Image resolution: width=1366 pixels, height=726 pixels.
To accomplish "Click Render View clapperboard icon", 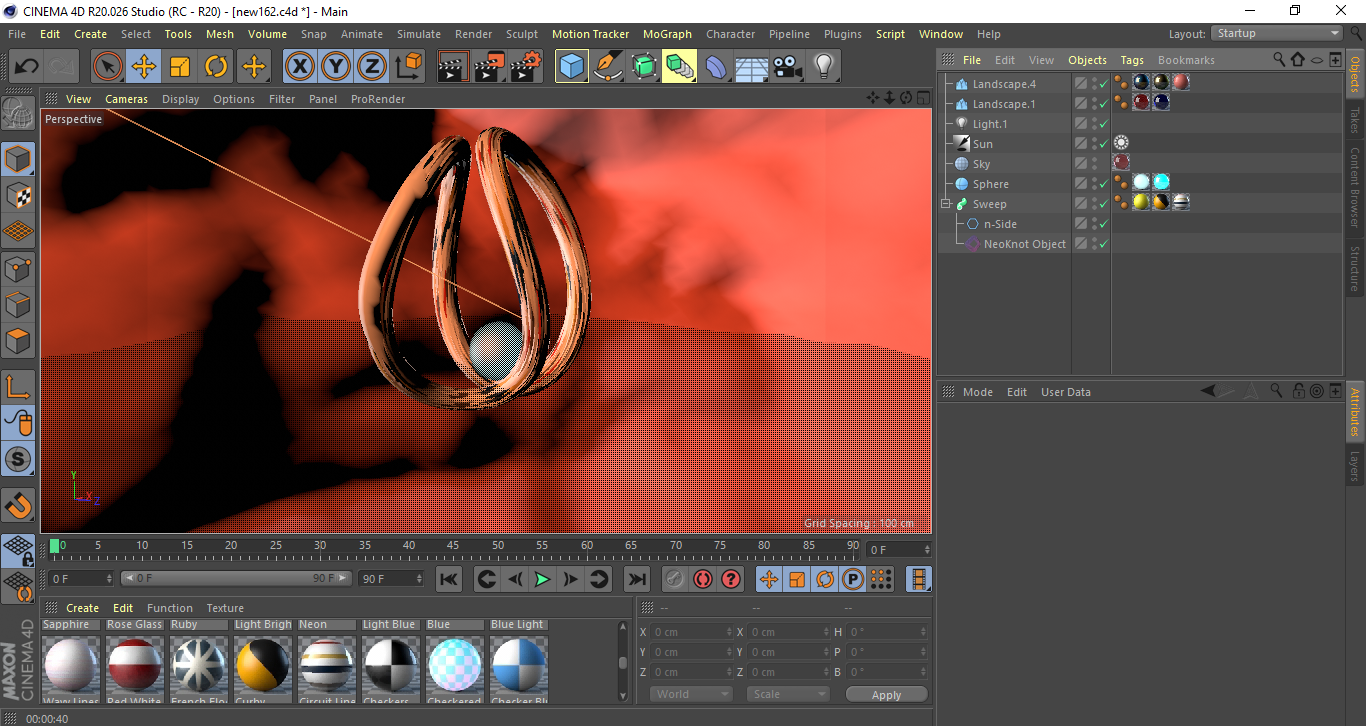I will click(453, 67).
